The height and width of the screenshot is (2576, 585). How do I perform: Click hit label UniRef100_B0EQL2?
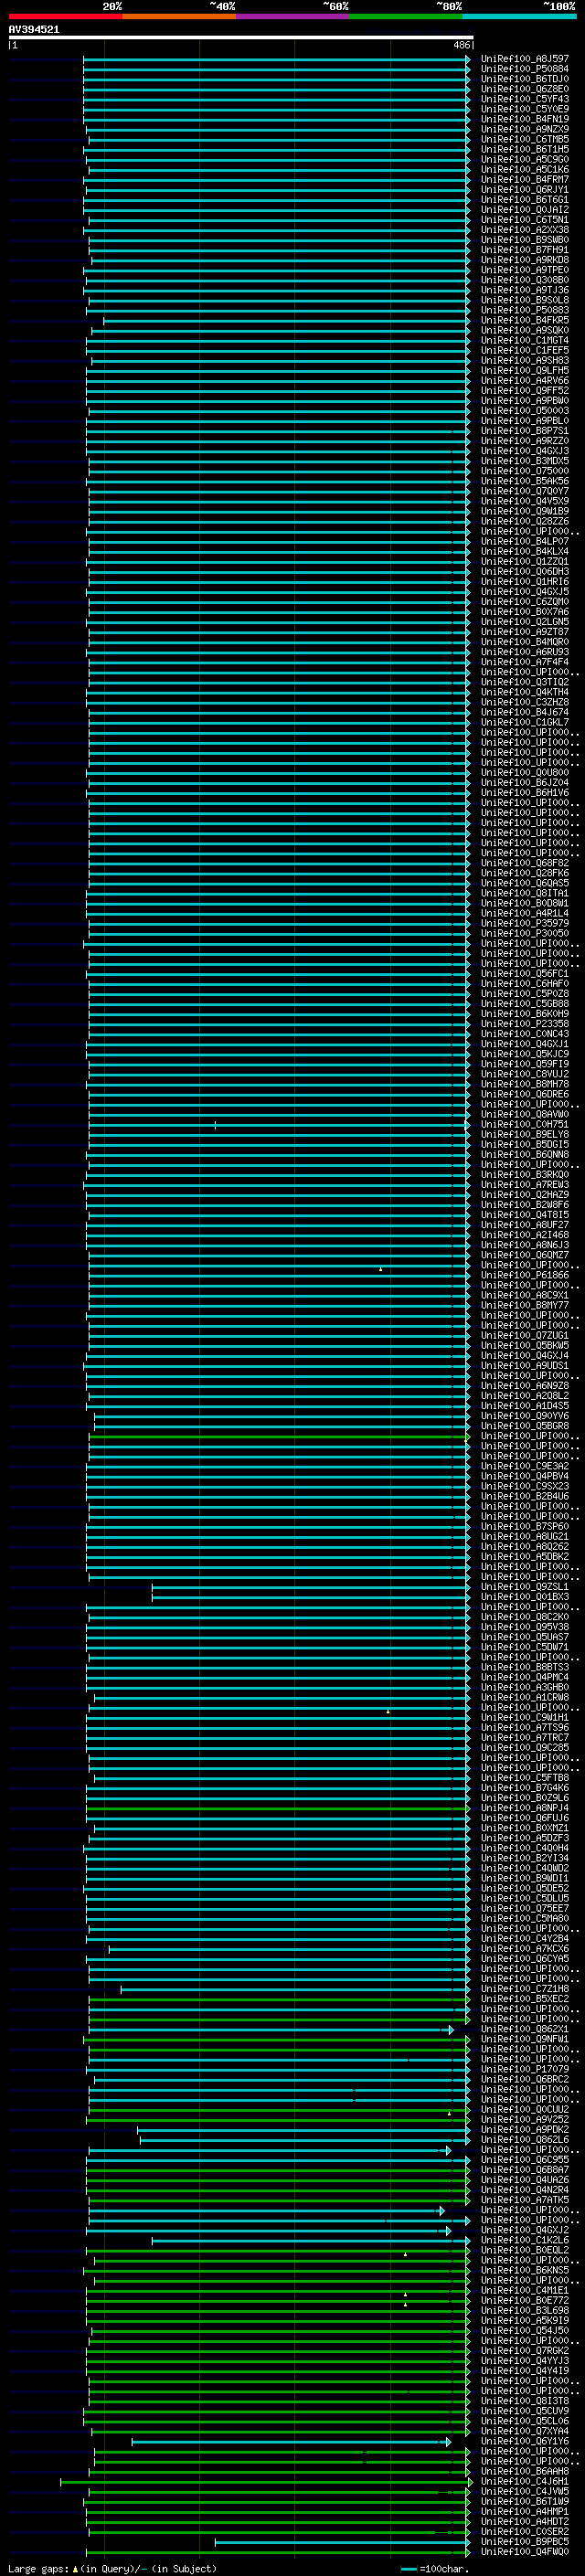525,2250
